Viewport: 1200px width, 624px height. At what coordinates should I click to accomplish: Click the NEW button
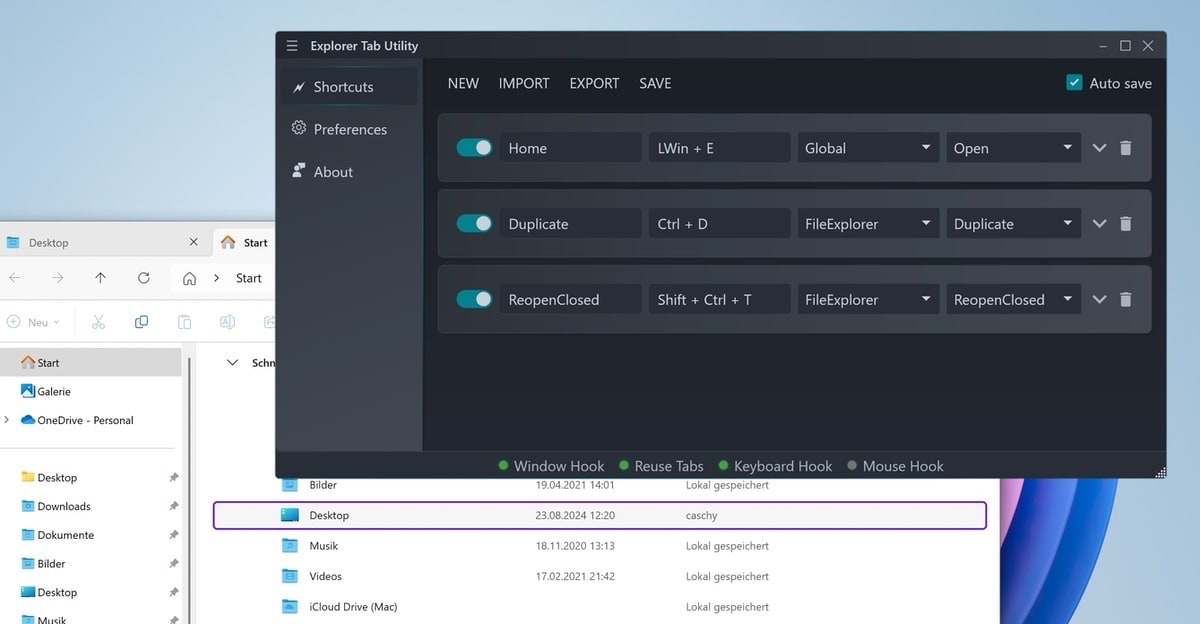tap(463, 83)
